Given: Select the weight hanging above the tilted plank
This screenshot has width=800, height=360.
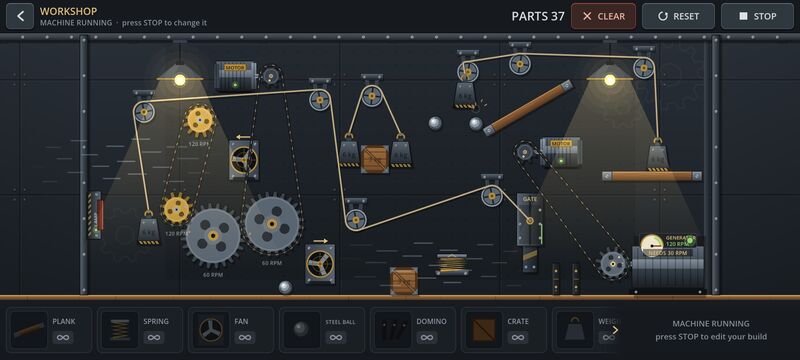Looking at the screenshot, I should click(x=465, y=94).
